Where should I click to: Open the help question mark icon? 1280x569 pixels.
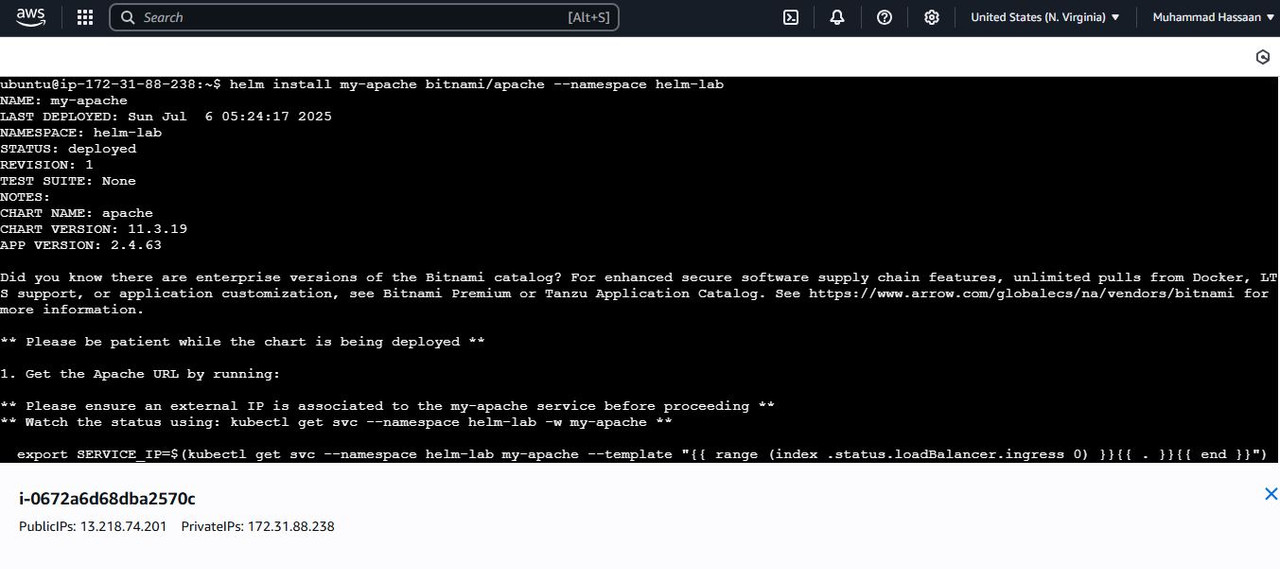click(884, 17)
